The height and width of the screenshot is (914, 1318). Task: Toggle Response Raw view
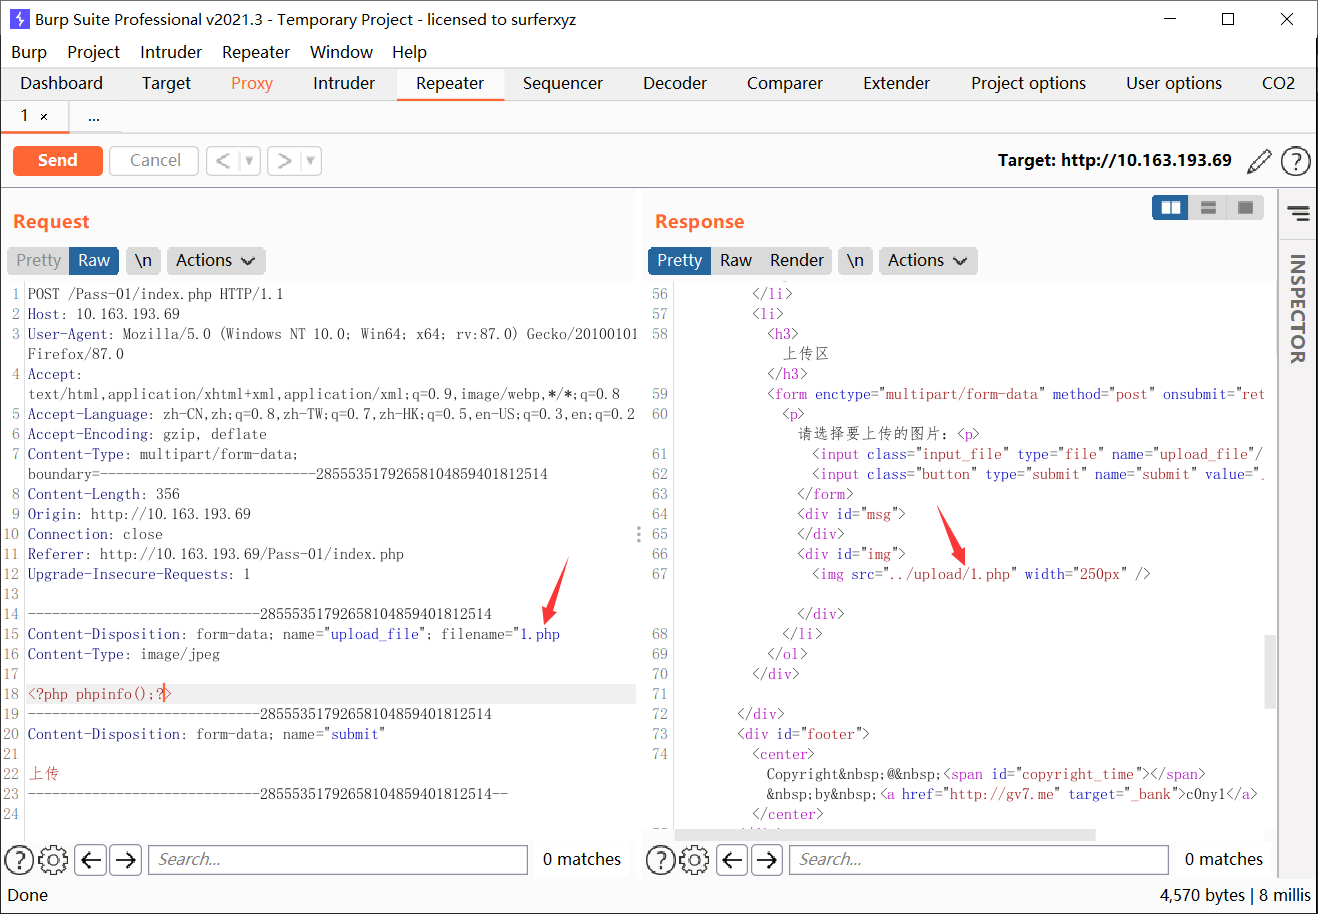click(736, 260)
